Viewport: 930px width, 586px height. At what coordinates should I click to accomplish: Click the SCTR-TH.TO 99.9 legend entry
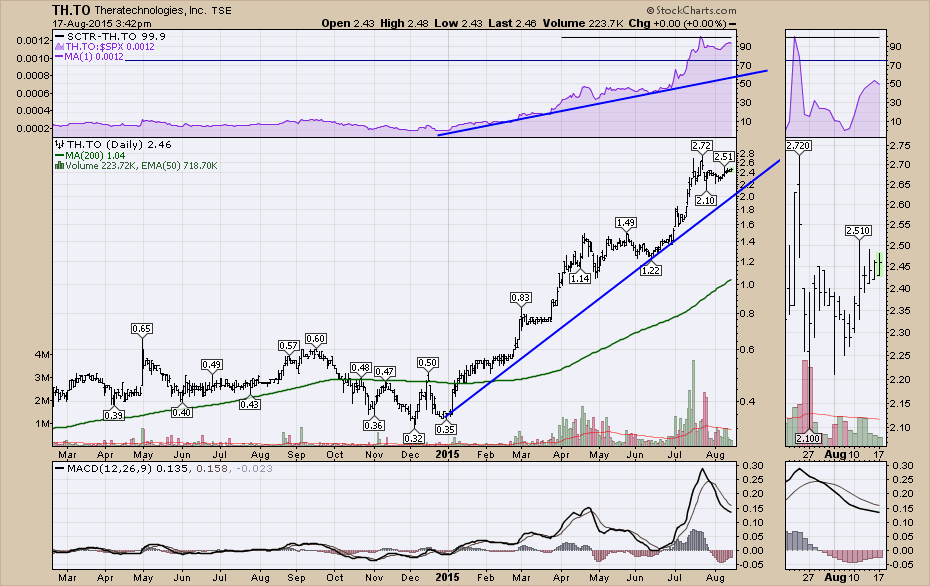pos(116,36)
